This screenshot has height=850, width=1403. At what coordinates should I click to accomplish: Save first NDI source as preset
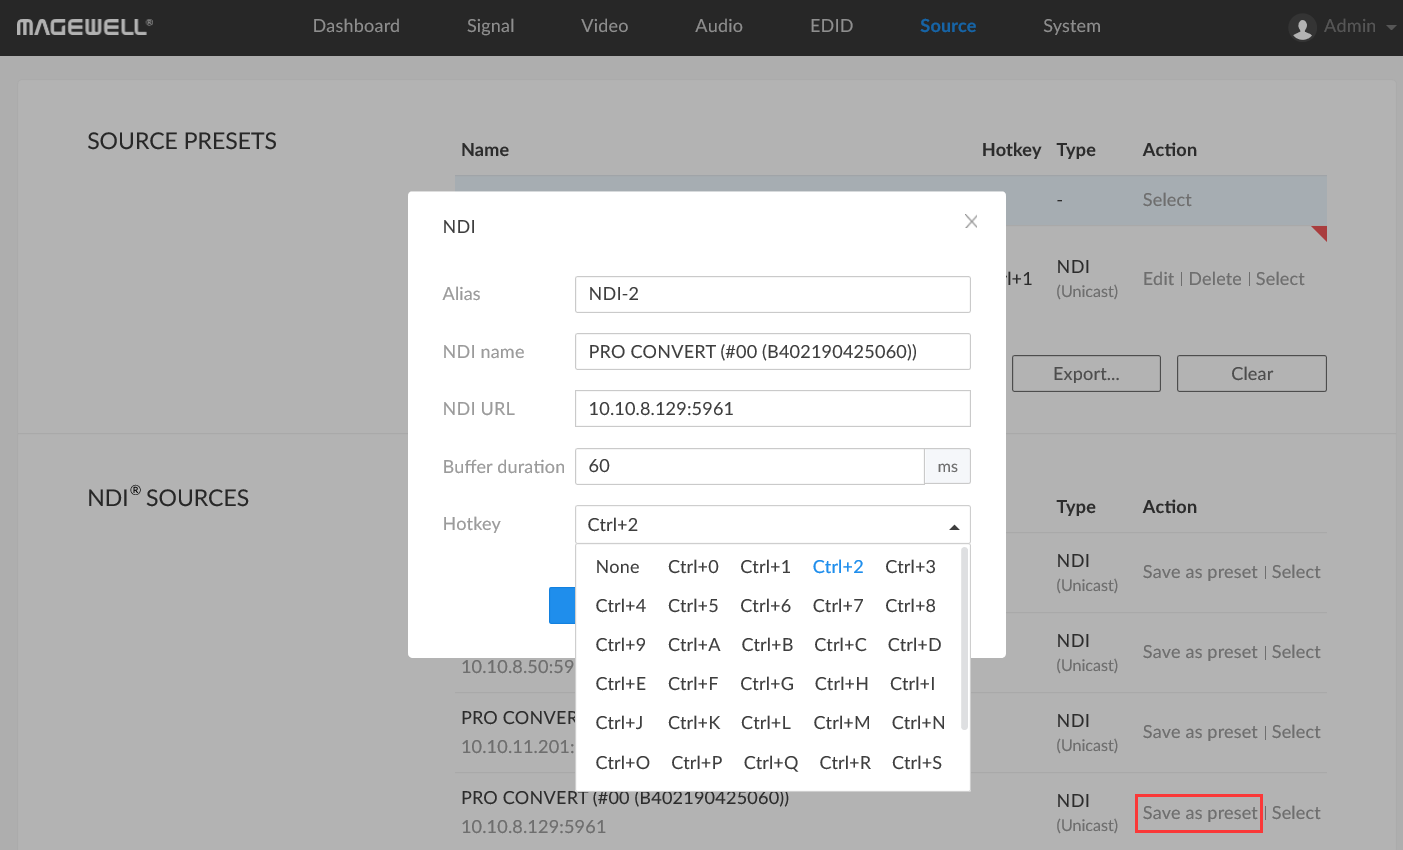pyautogui.click(x=1200, y=572)
